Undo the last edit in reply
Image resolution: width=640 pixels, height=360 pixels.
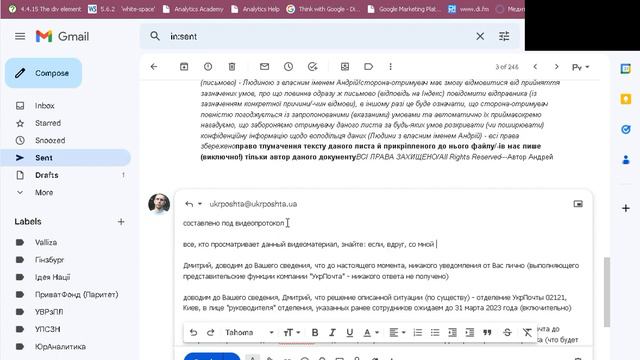click(x=193, y=333)
